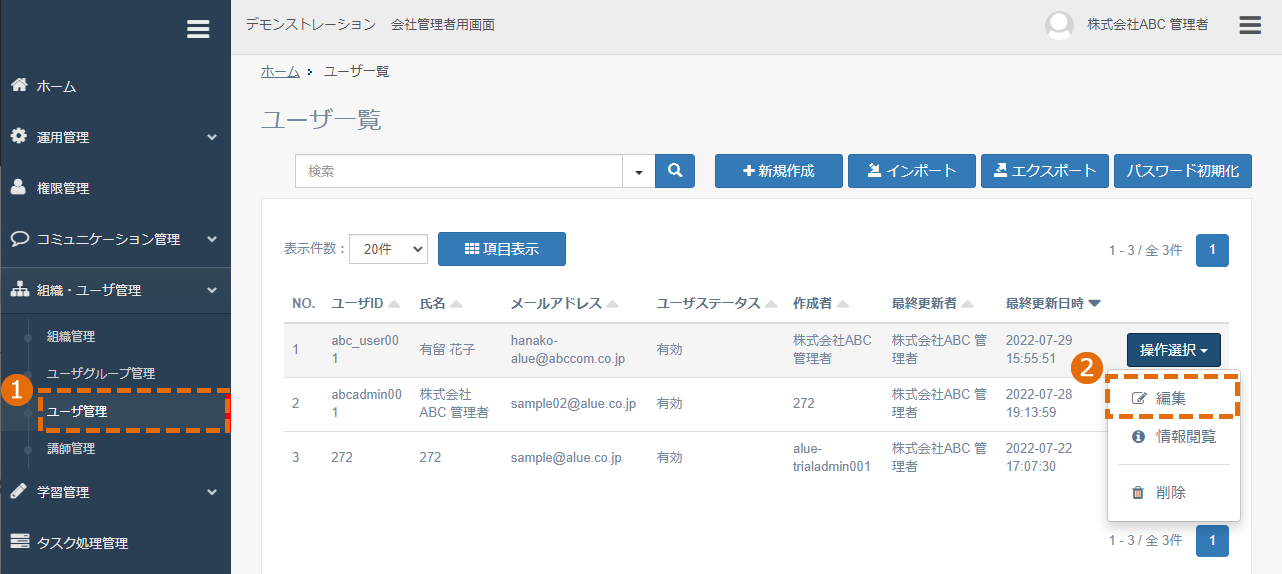Click top pagination page 1

tap(1212, 250)
